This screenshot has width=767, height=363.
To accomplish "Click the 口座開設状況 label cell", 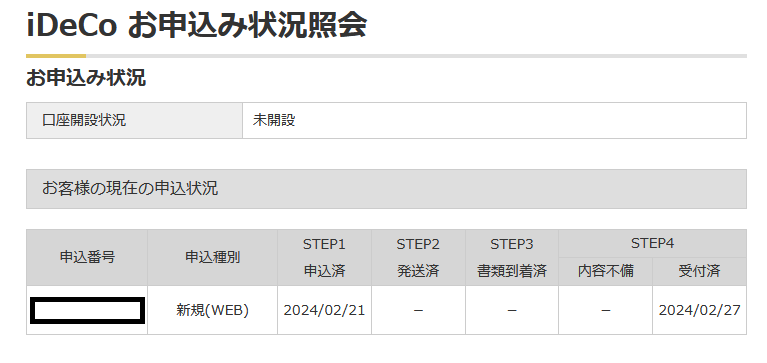I will (135, 120).
